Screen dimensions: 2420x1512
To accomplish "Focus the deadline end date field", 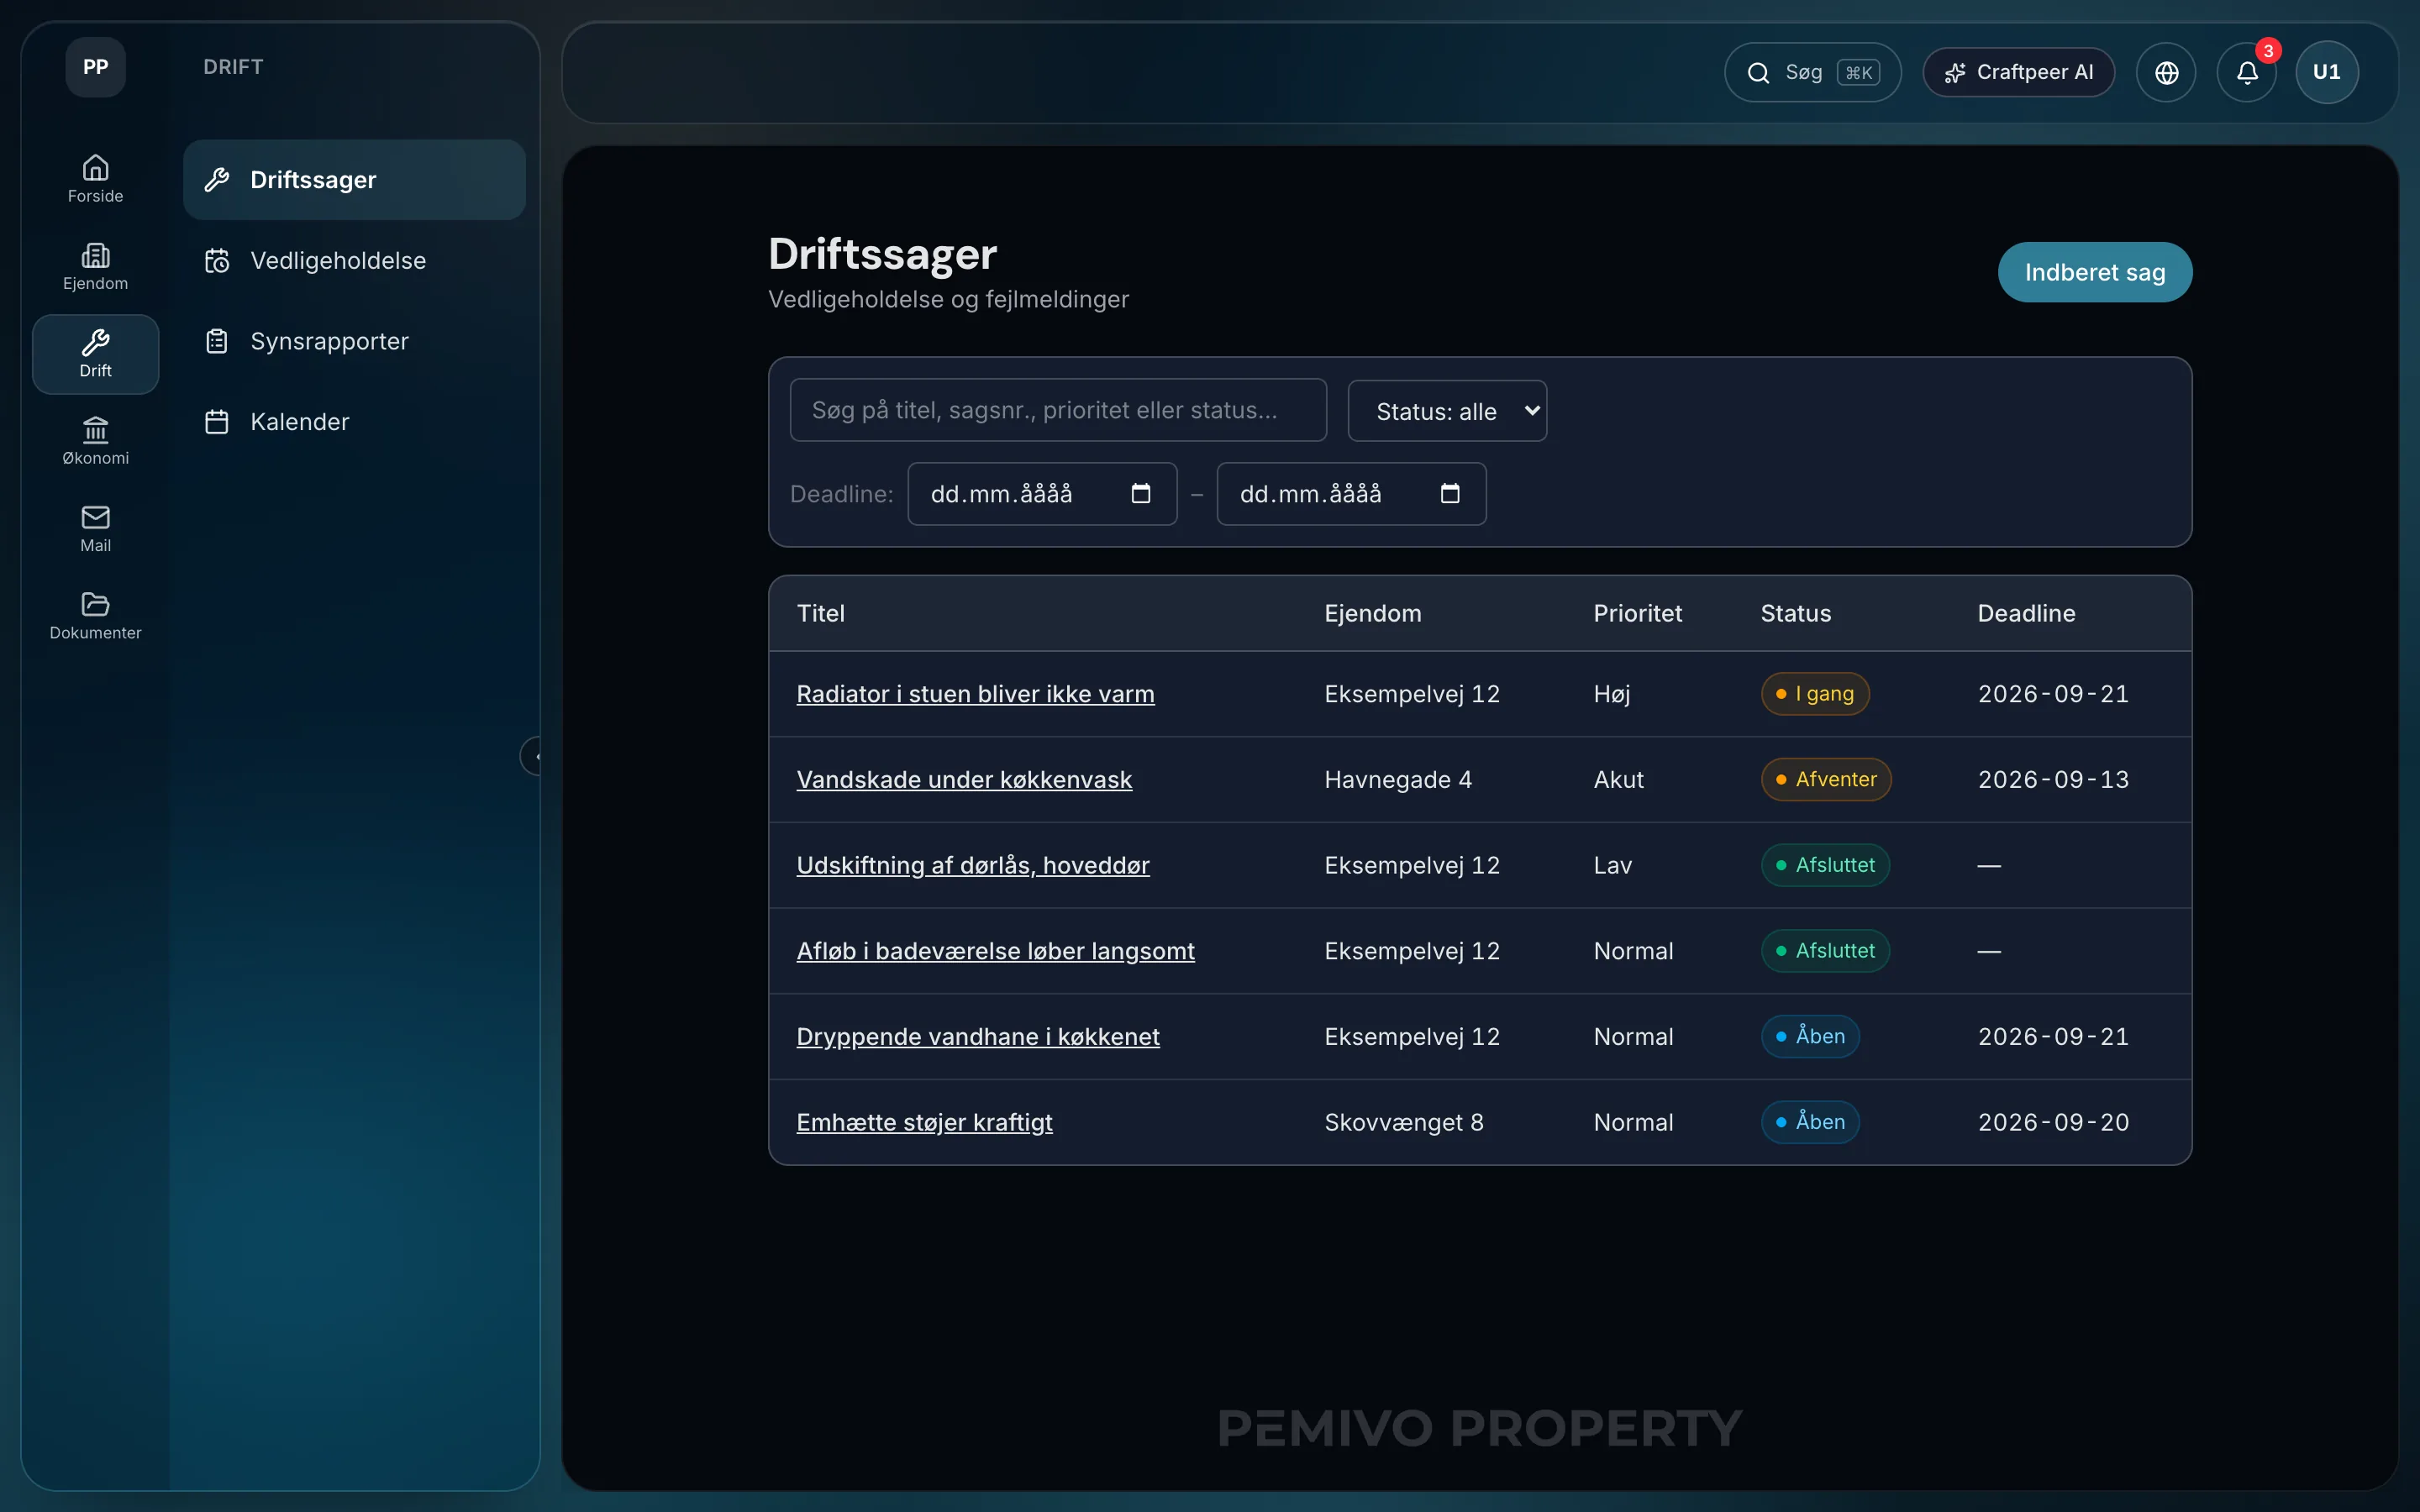I will [x=1351, y=493].
